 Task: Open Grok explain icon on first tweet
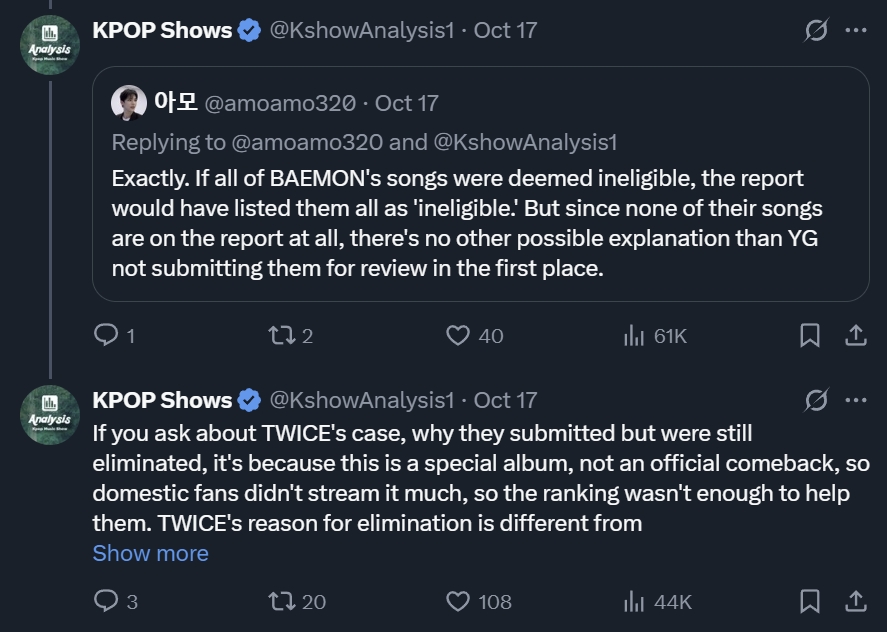[x=816, y=30]
